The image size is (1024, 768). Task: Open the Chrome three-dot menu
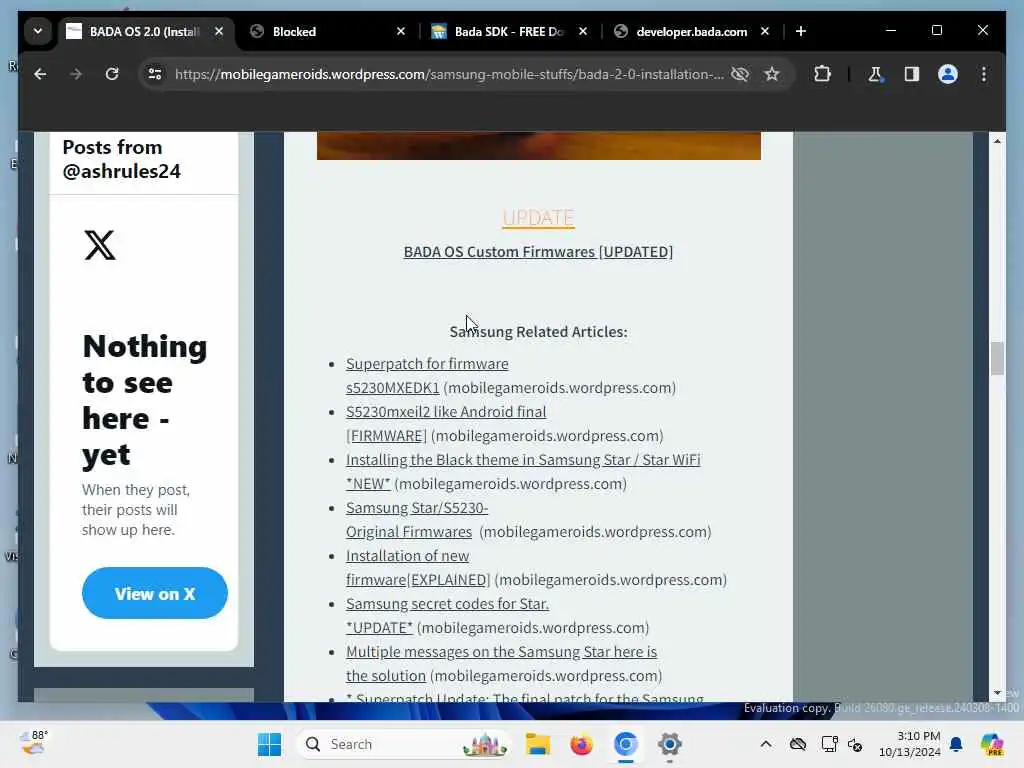tap(984, 74)
